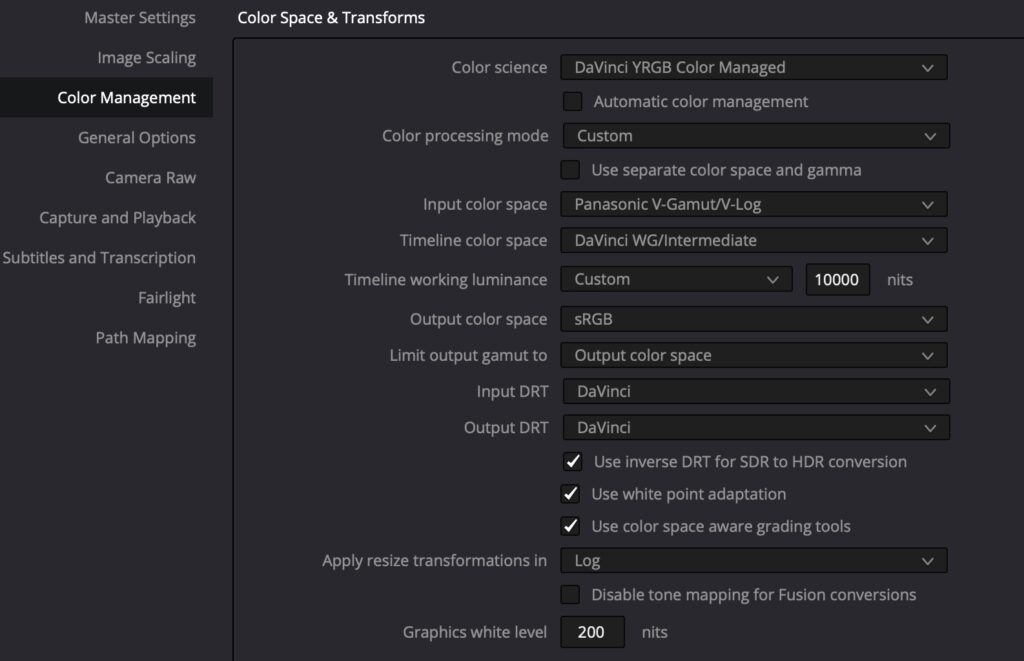Open Timeline working luminance Custom dropdown
This screenshot has height=661, width=1024.
[x=676, y=280]
